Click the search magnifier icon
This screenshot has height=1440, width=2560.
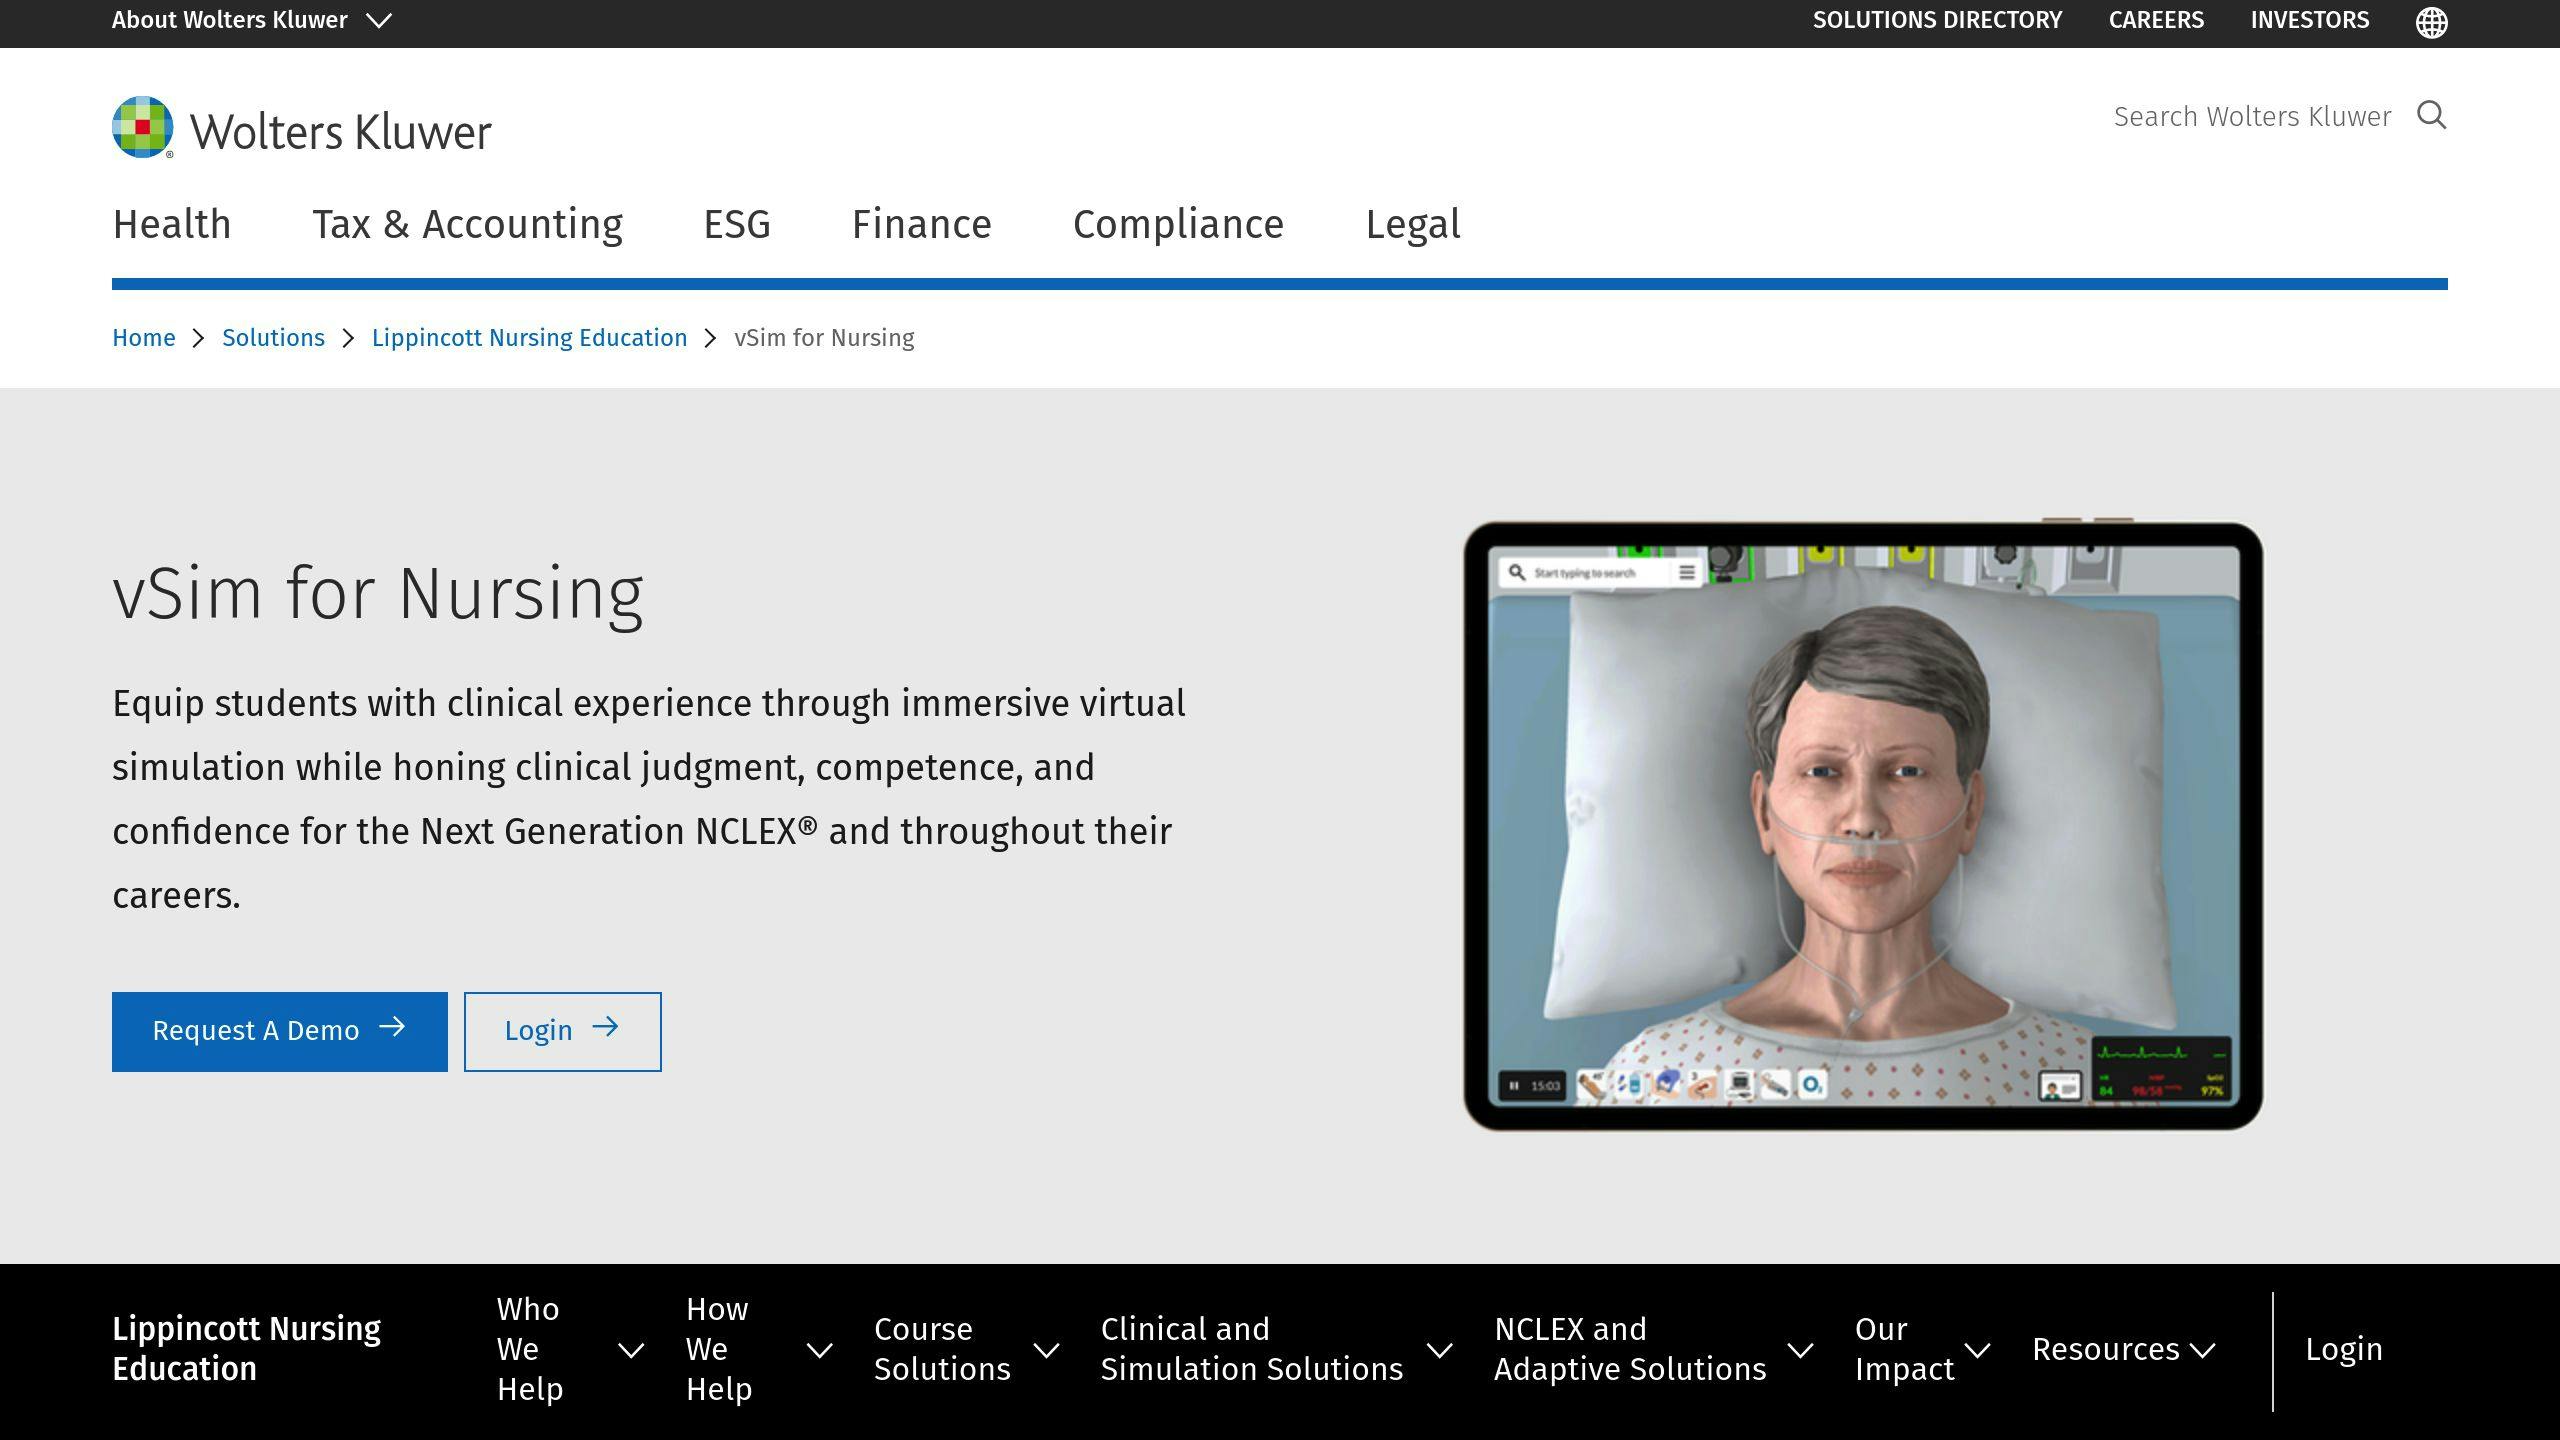click(x=2431, y=116)
